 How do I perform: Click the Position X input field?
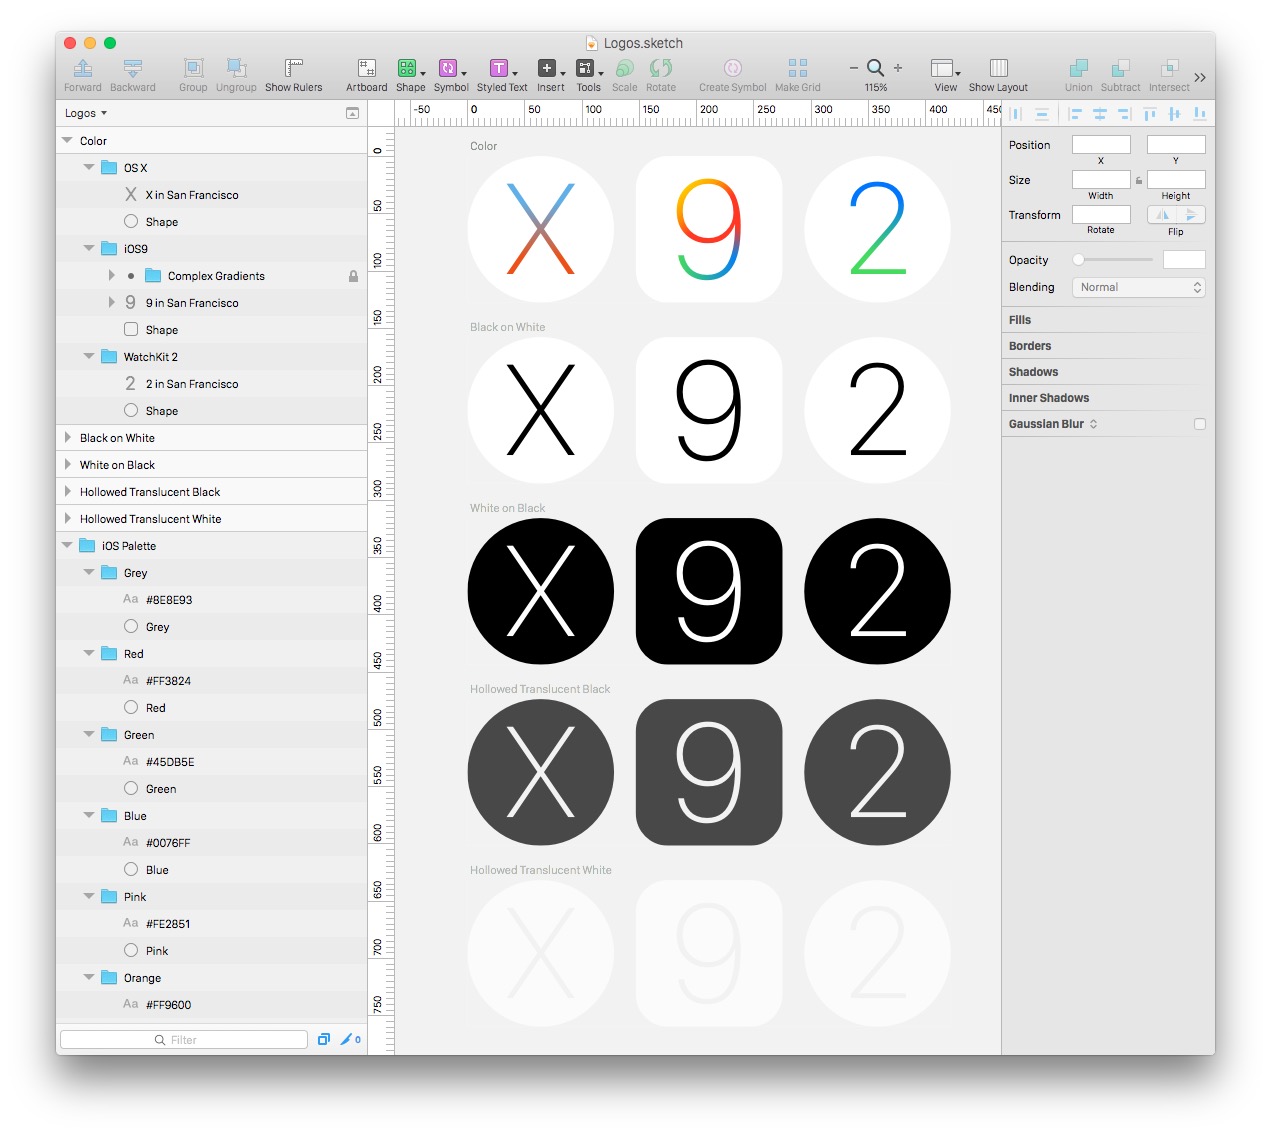tap(1101, 145)
